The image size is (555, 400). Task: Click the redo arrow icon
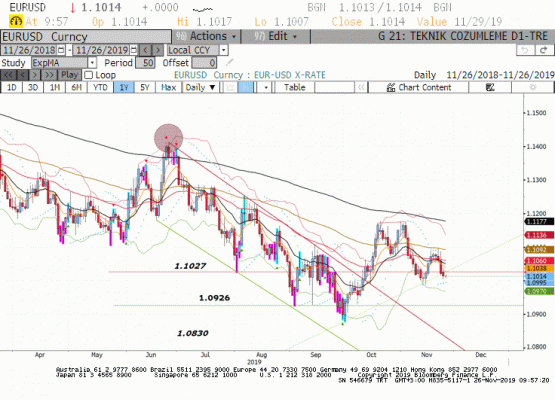pos(544,50)
